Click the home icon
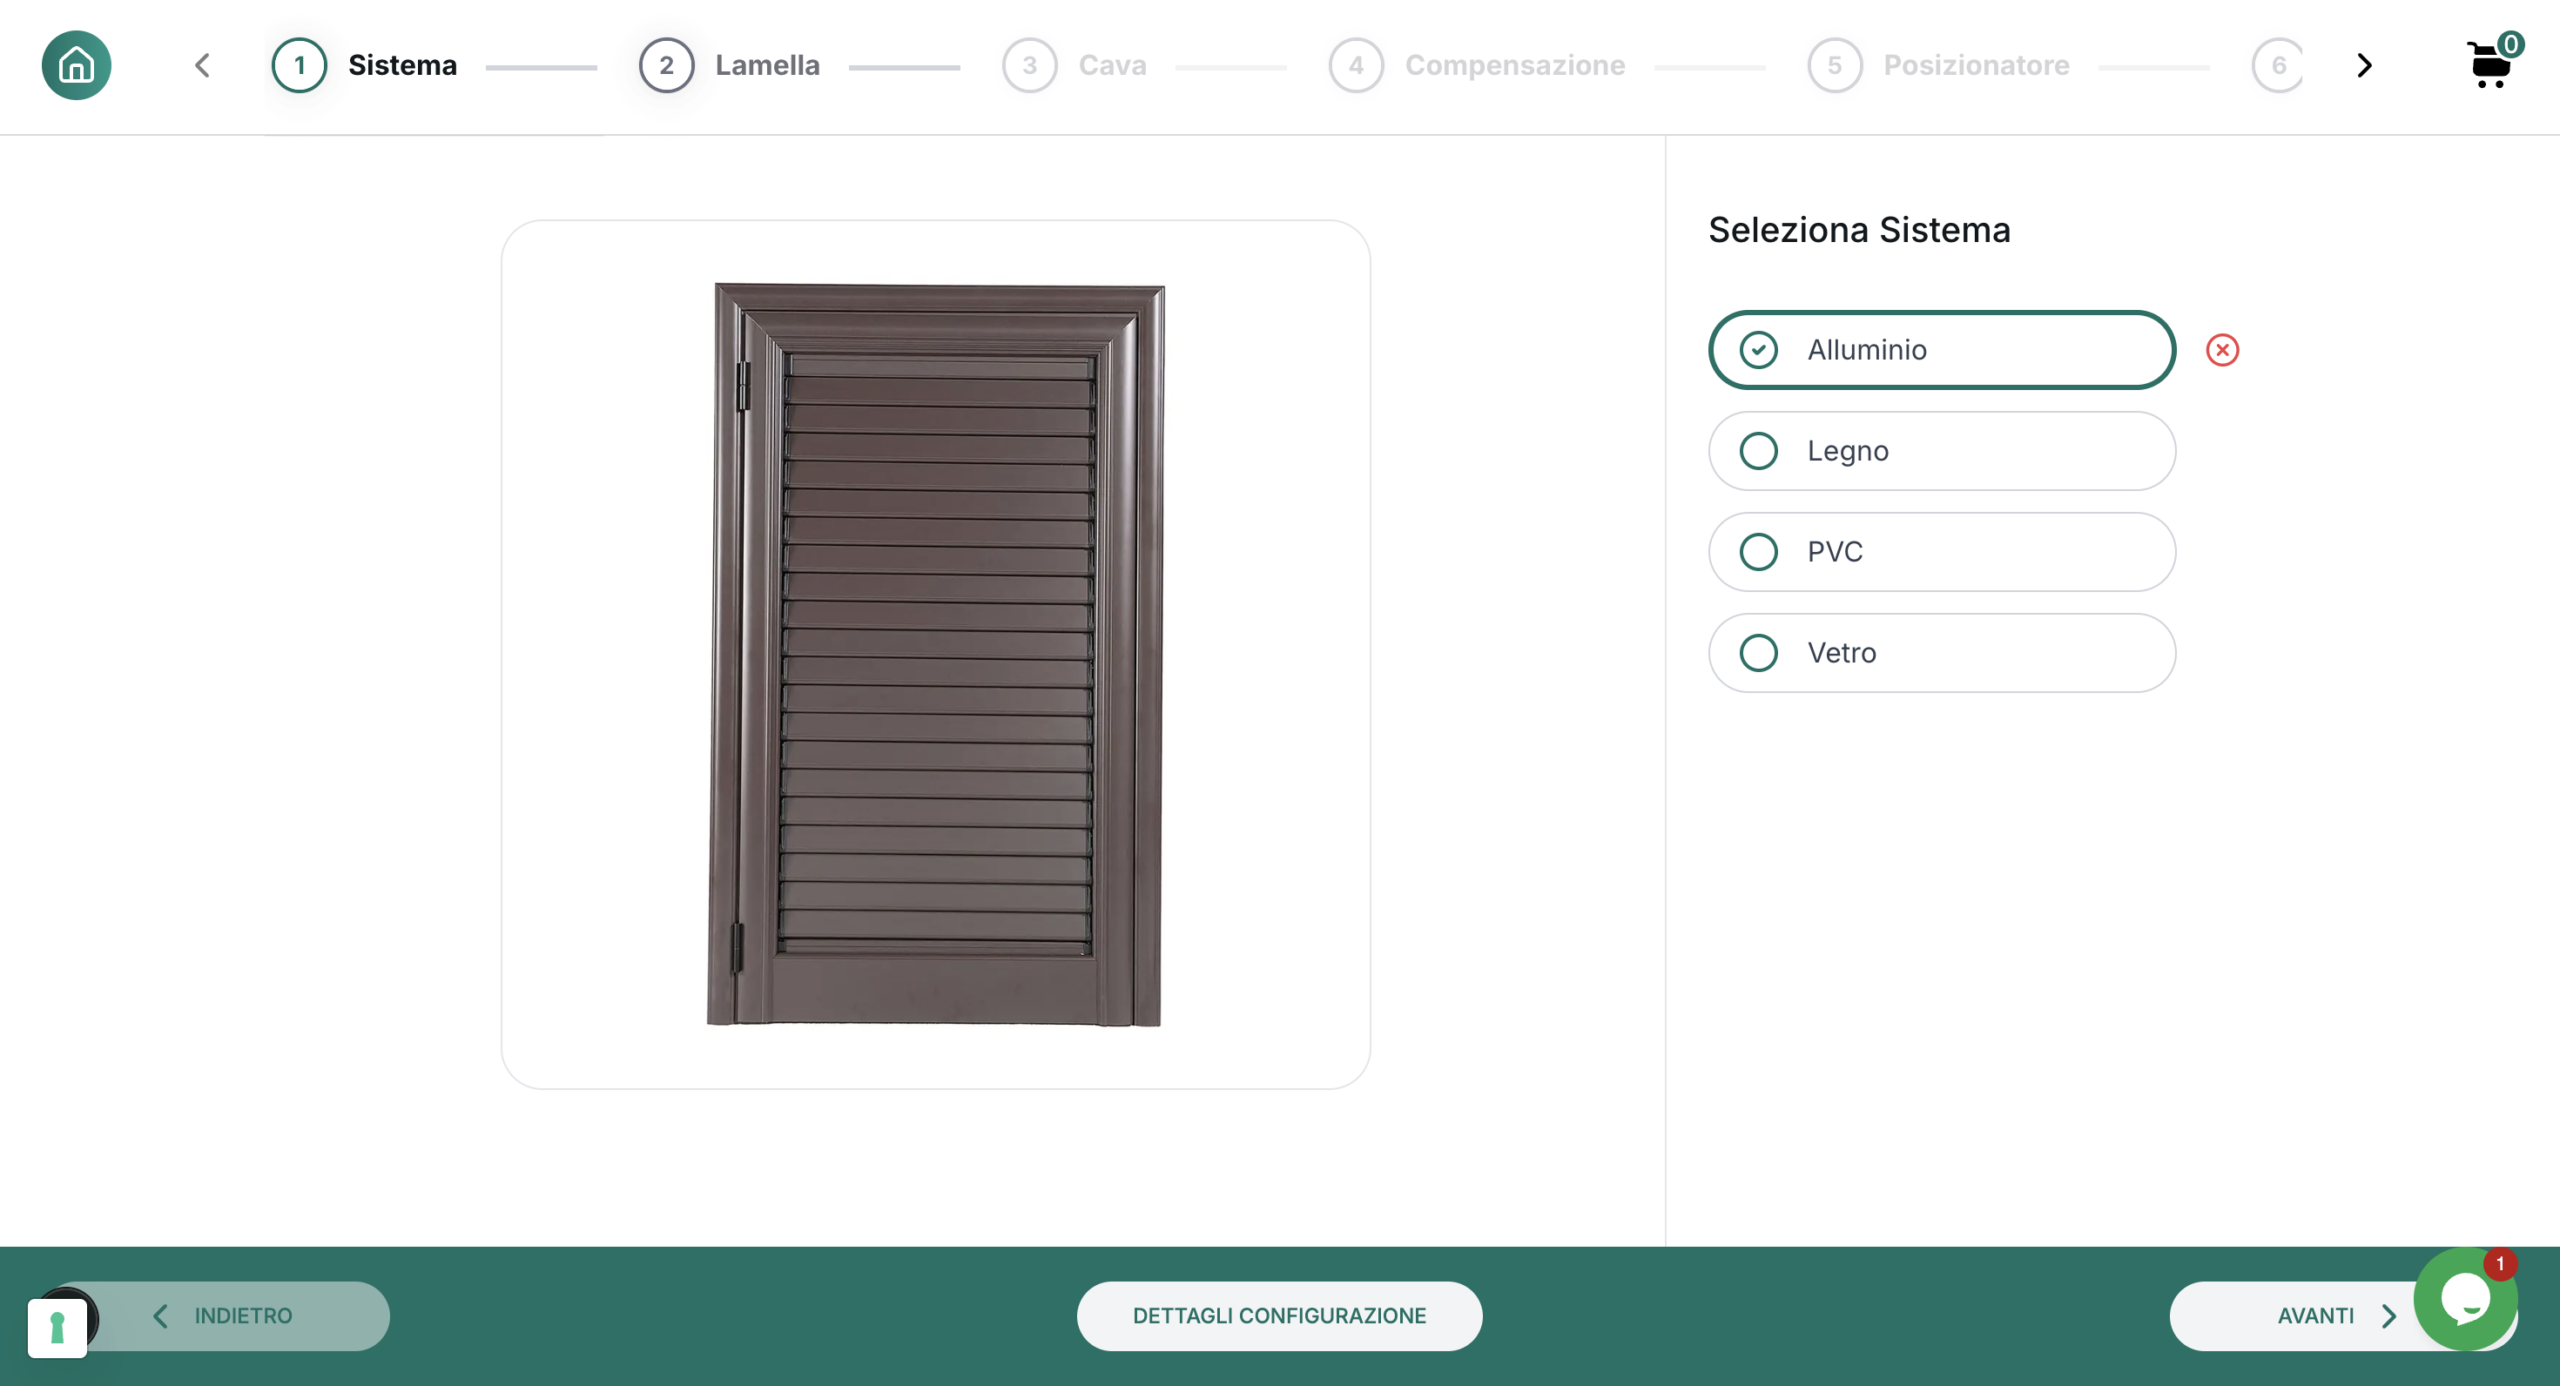The height and width of the screenshot is (1386, 2560). pyautogui.click(x=76, y=65)
